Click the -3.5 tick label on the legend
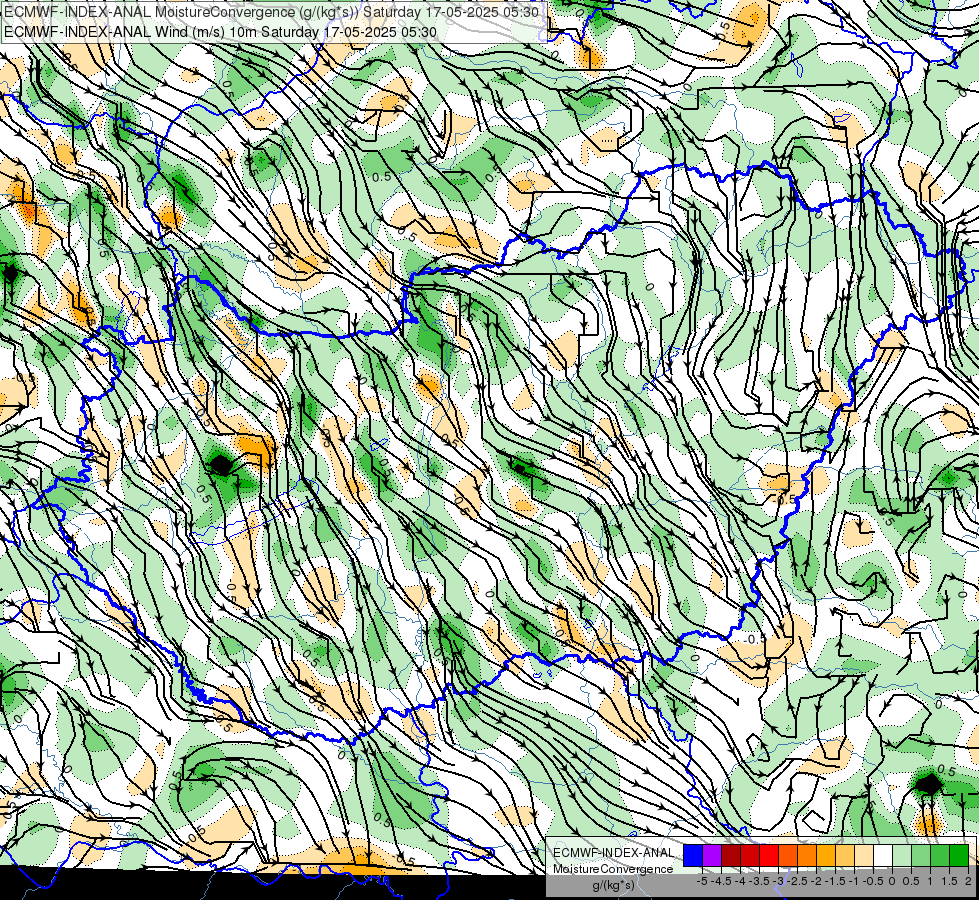 tap(759, 881)
